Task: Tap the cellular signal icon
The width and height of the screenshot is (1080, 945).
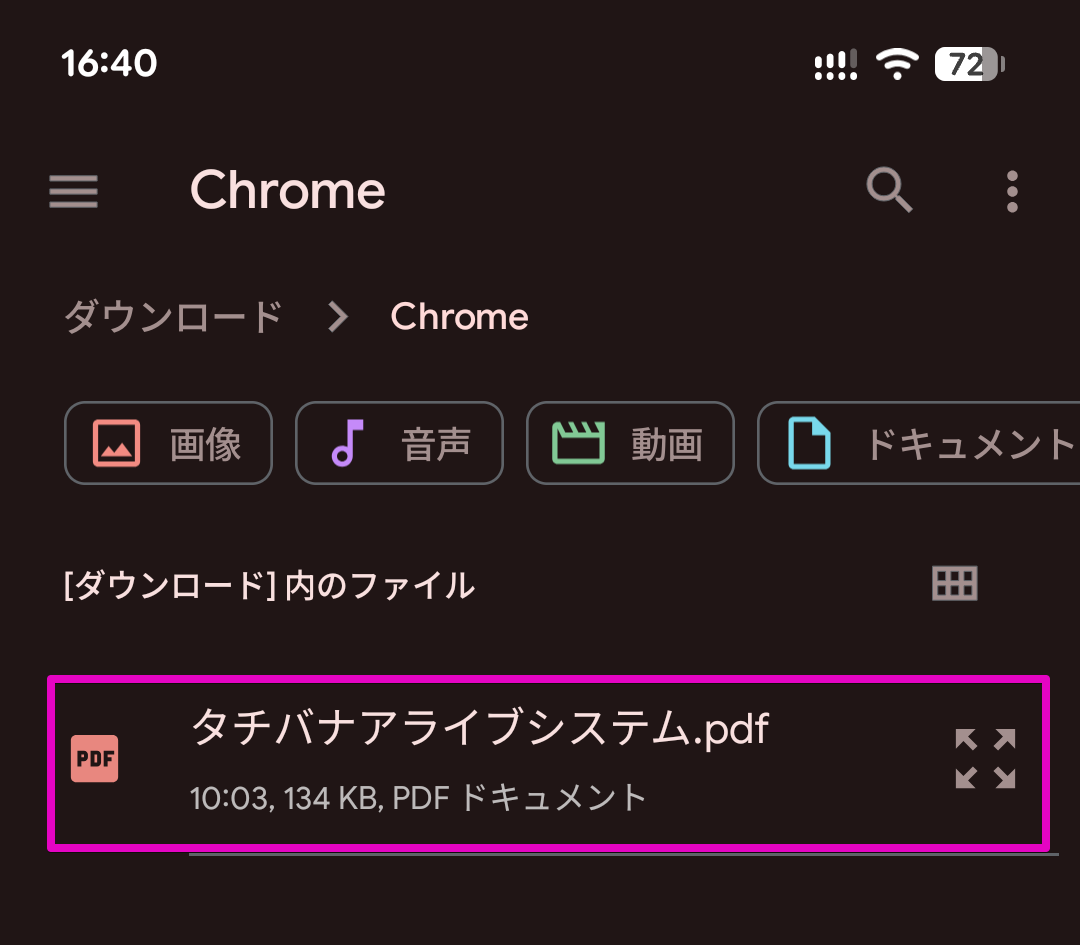Action: [835, 65]
